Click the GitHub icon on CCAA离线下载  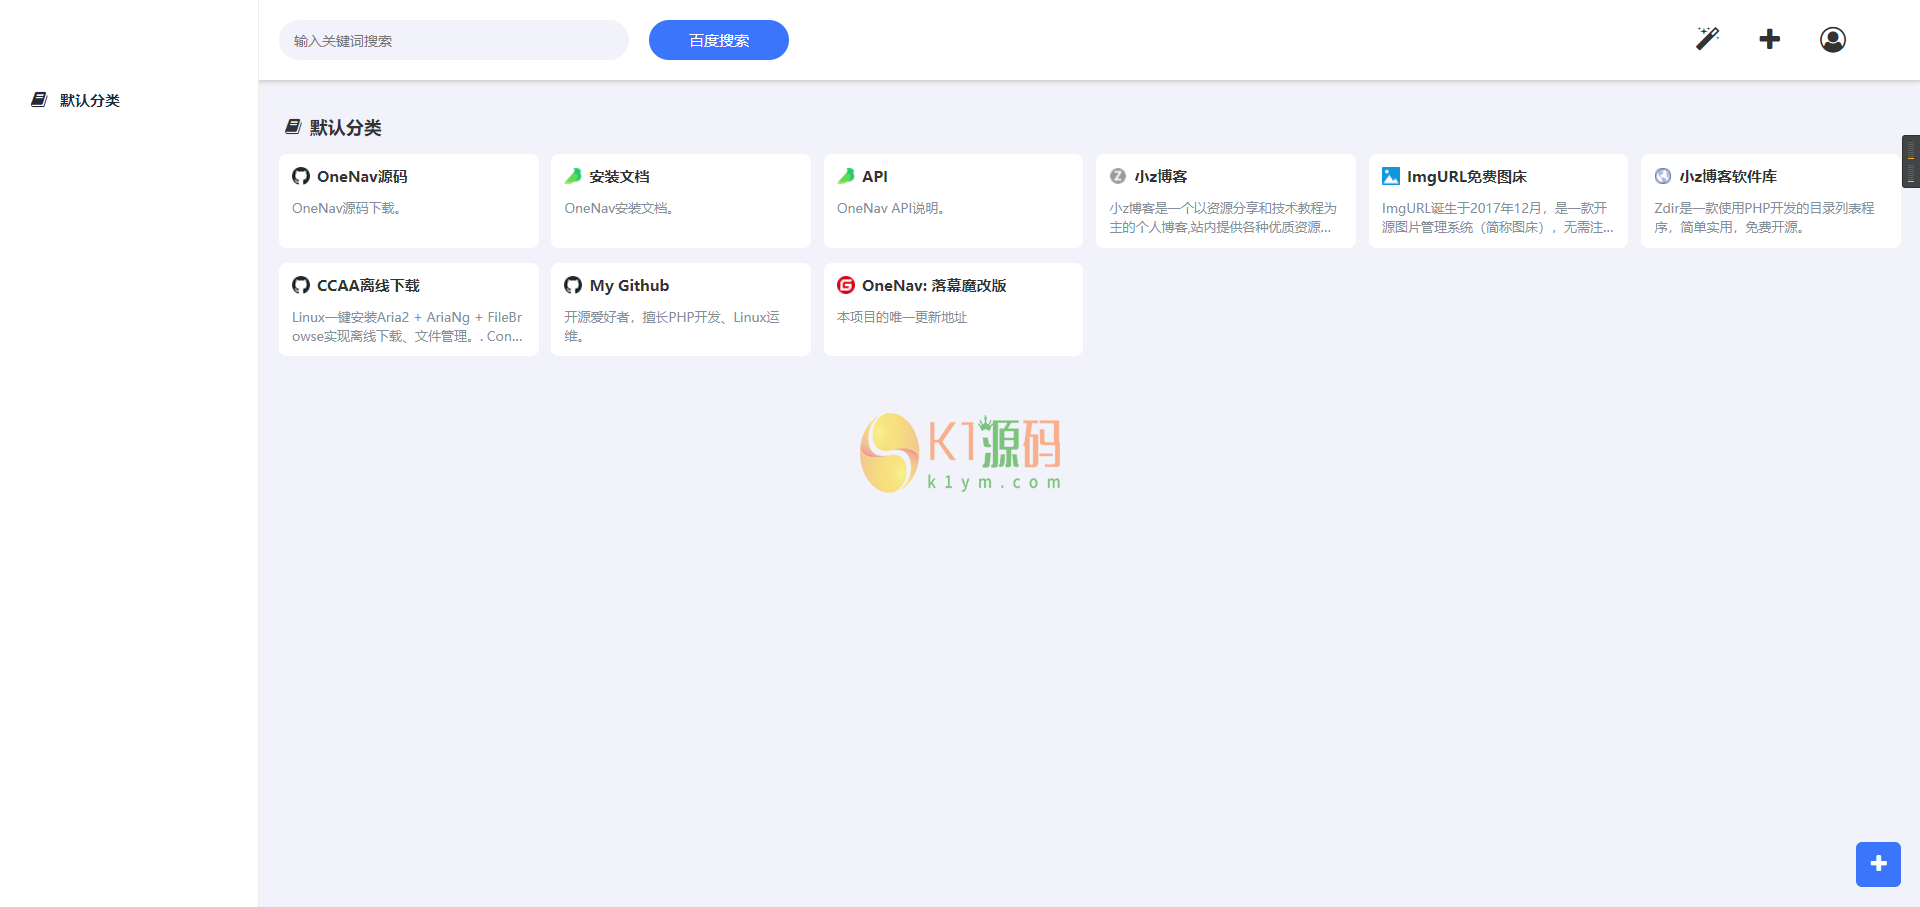pos(301,285)
